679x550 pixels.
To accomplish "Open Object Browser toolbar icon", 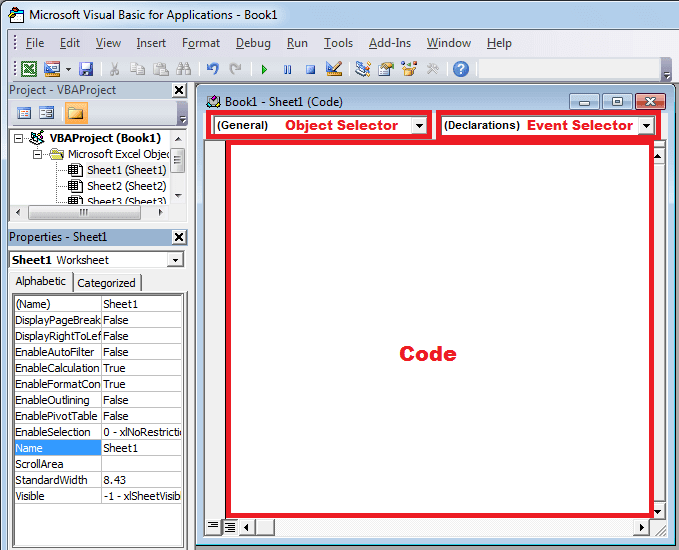I will tap(409, 69).
